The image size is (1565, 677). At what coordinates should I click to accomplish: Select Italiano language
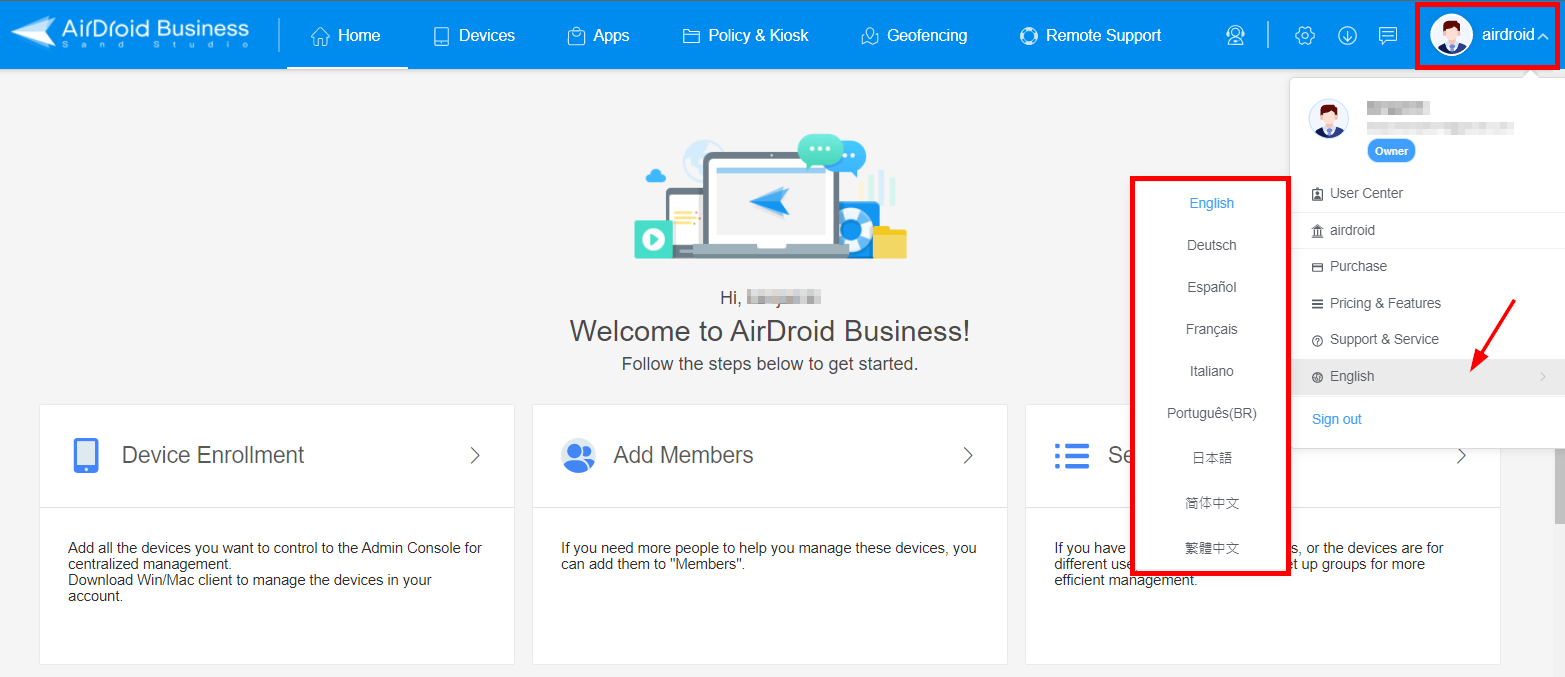(x=1211, y=371)
